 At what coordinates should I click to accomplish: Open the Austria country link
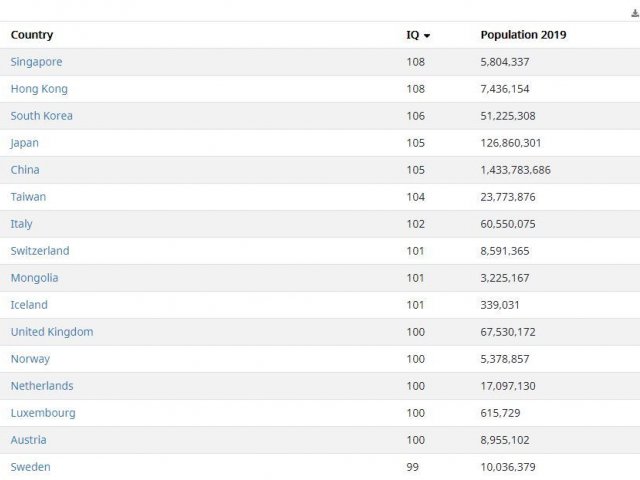pyautogui.click(x=29, y=440)
